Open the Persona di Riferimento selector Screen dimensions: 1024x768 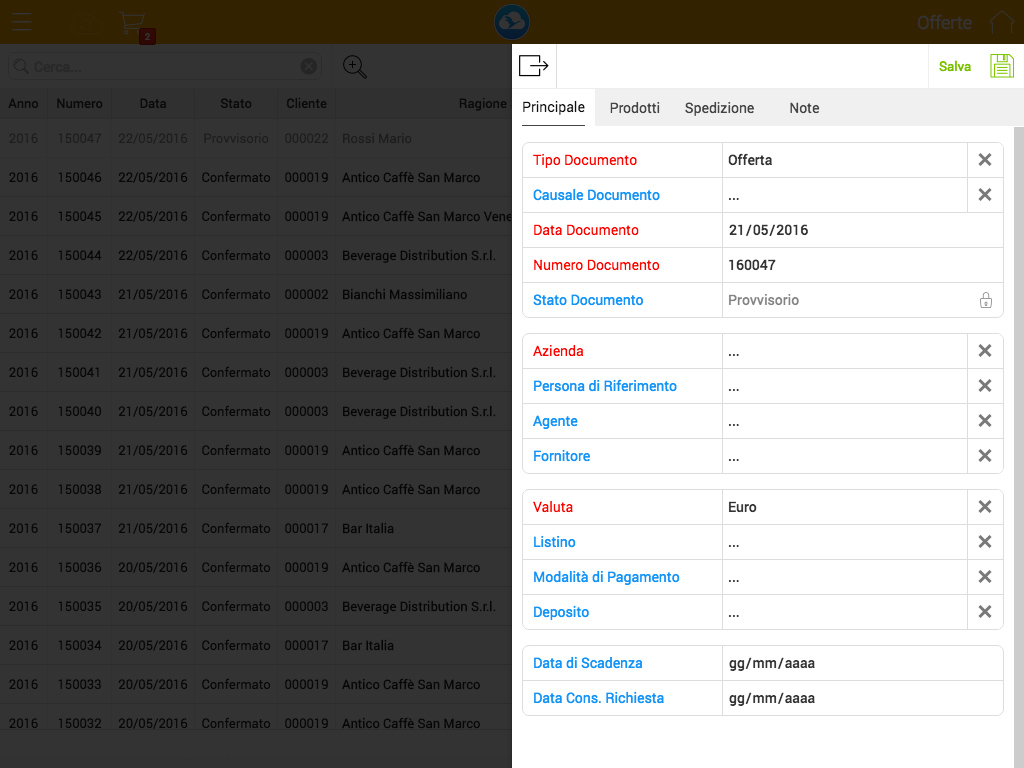[x=844, y=386]
